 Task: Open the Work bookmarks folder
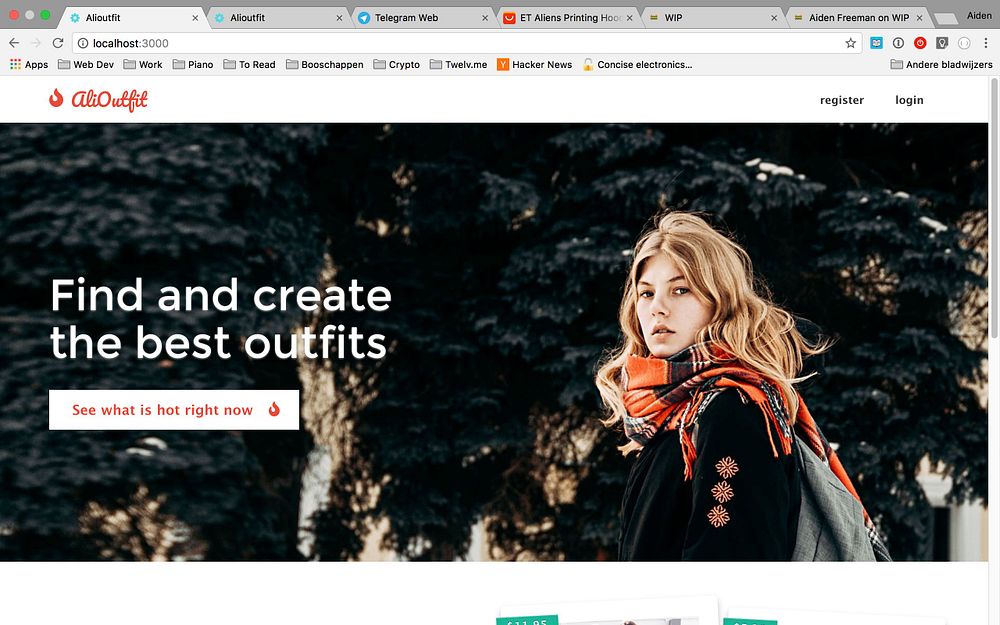[143, 64]
